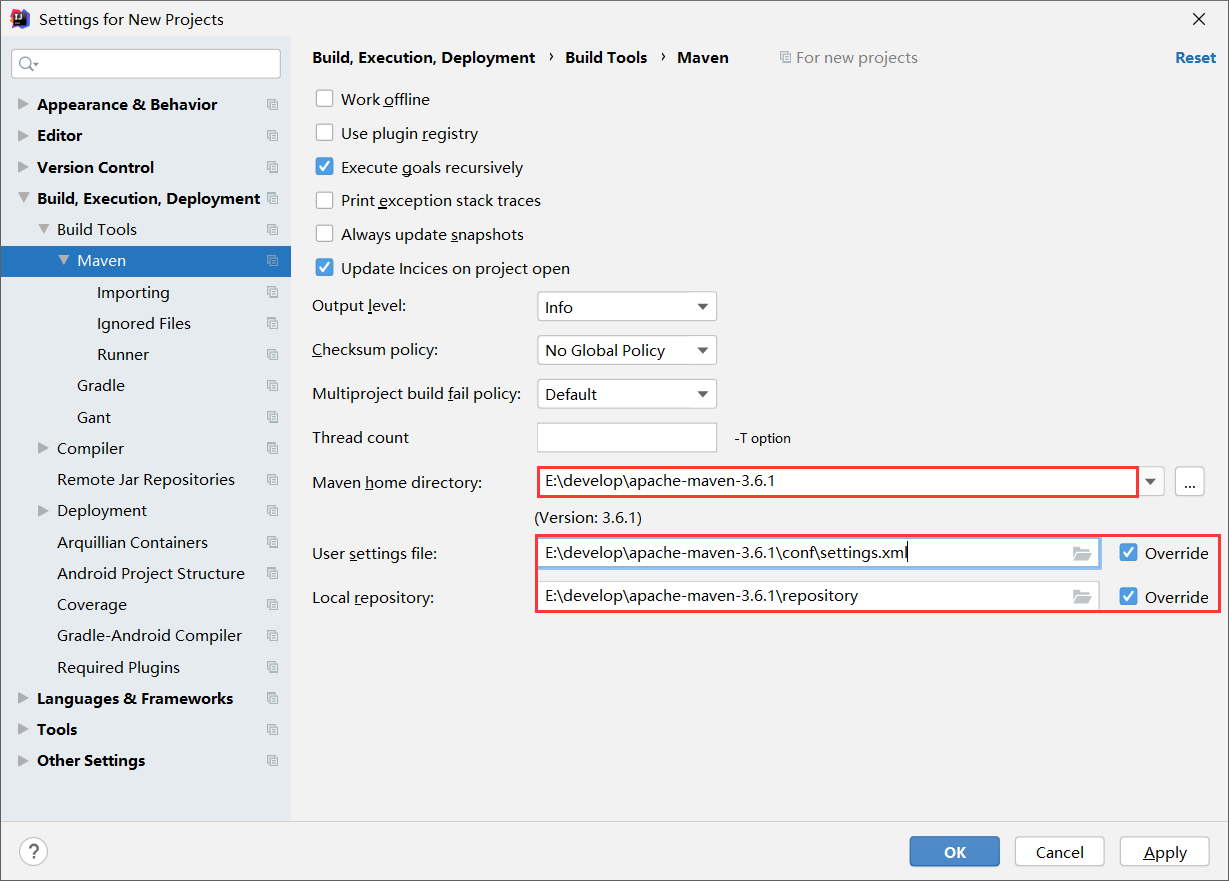Screen dimensions: 1229x881
Task: Click the copy icon beside Deployment
Action: pyautogui.click(x=272, y=511)
